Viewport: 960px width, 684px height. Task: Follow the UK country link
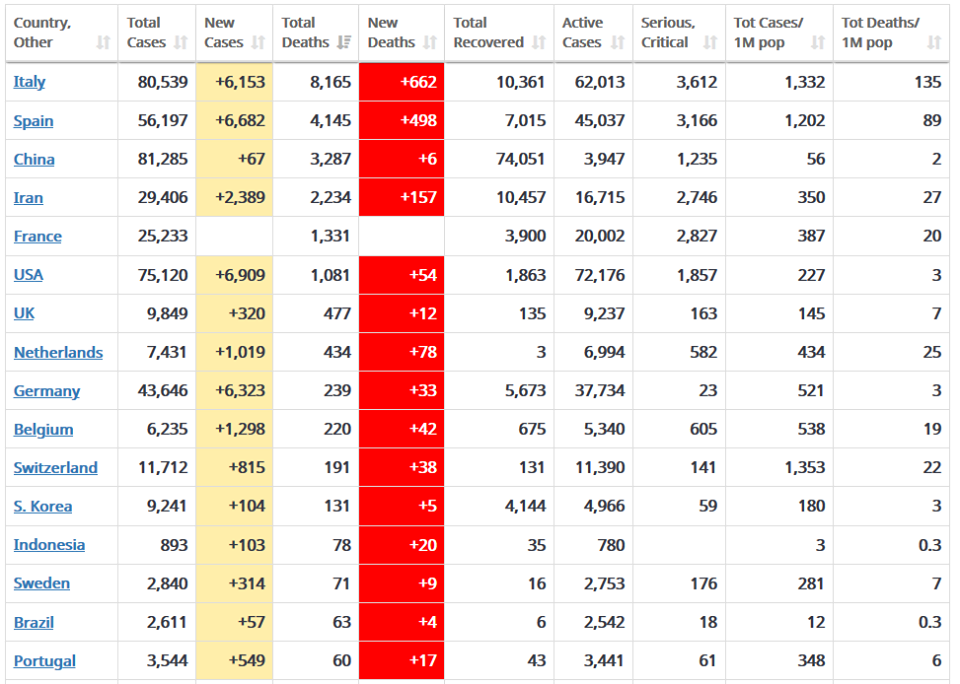[x=24, y=314]
